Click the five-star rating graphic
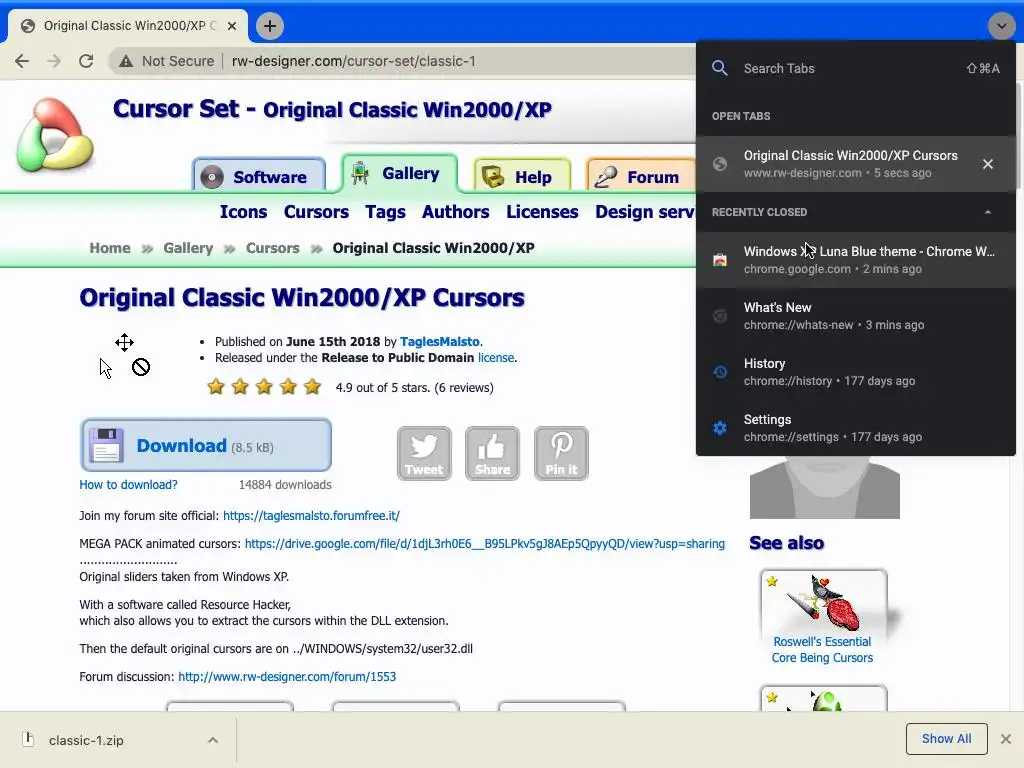Screen dimensions: 1024x768 (x=264, y=387)
